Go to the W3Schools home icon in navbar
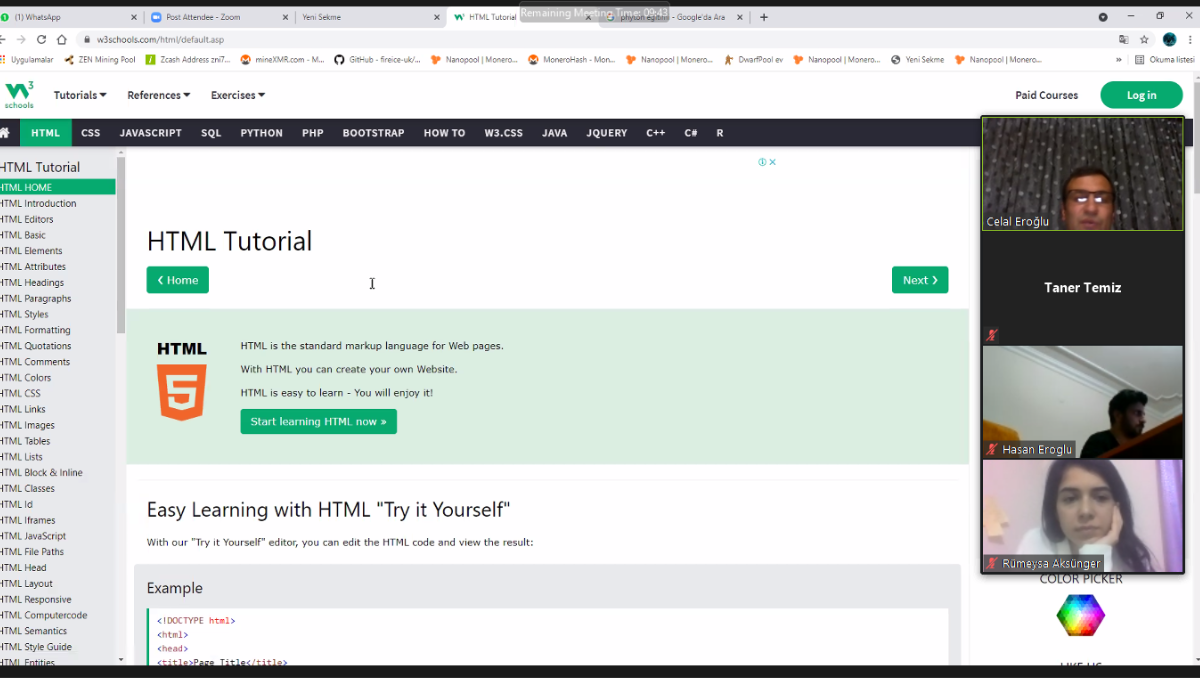Image resolution: width=1200 pixels, height=680 pixels. [5, 133]
